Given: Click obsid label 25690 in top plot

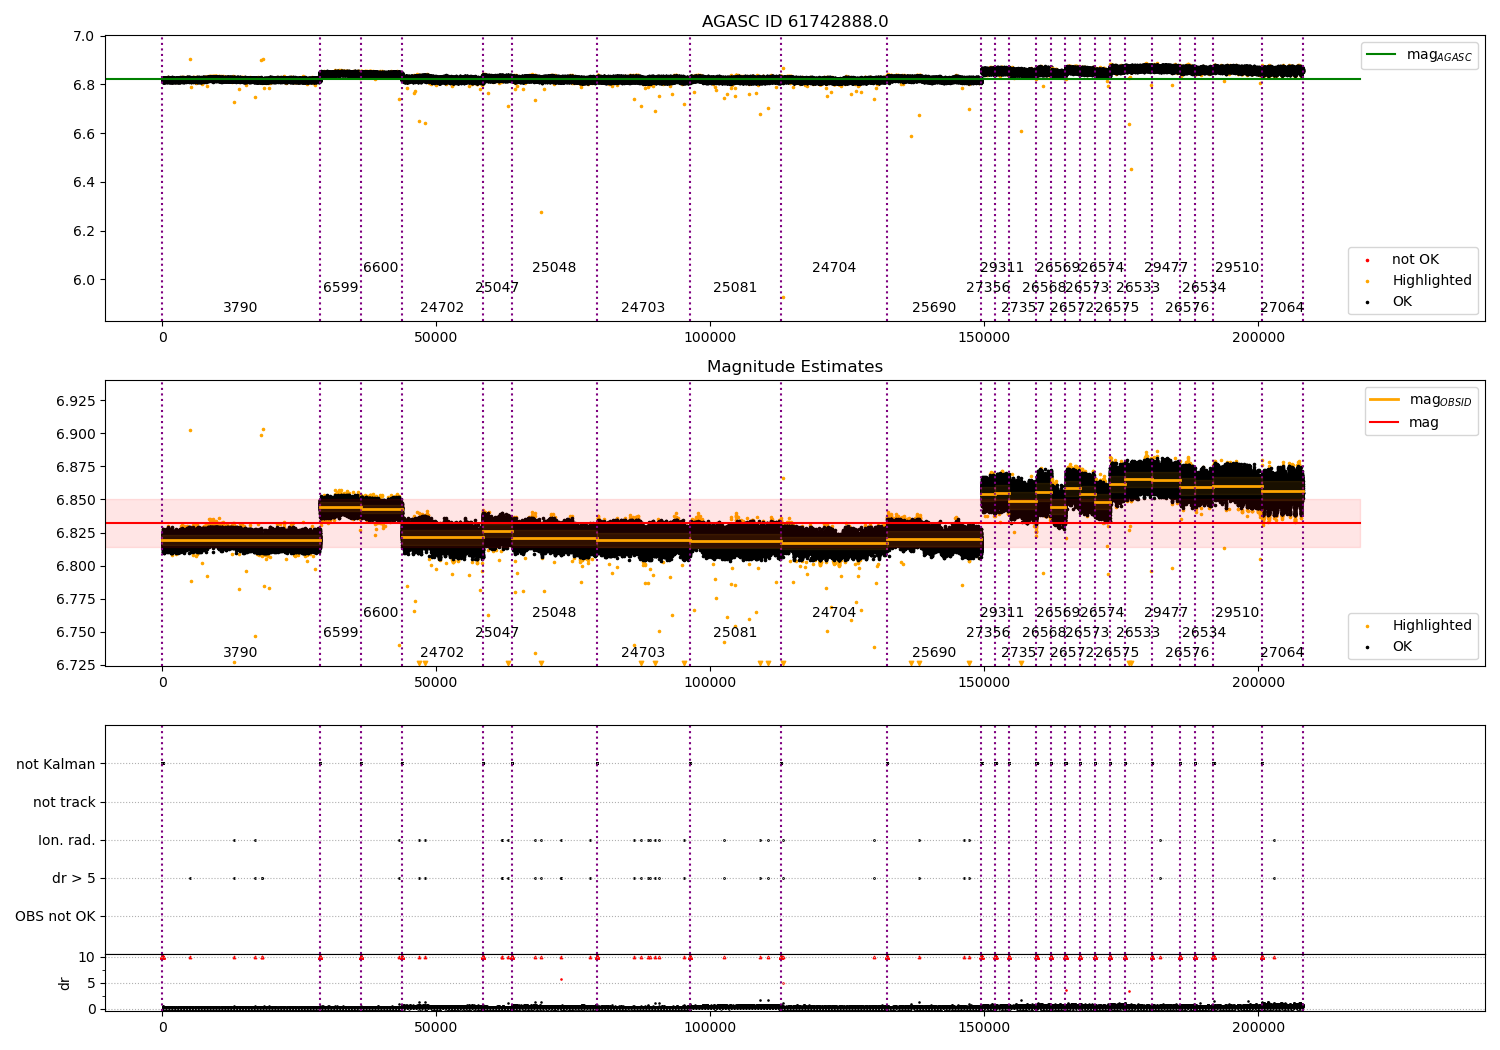Looking at the screenshot, I should (x=934, y=308).
